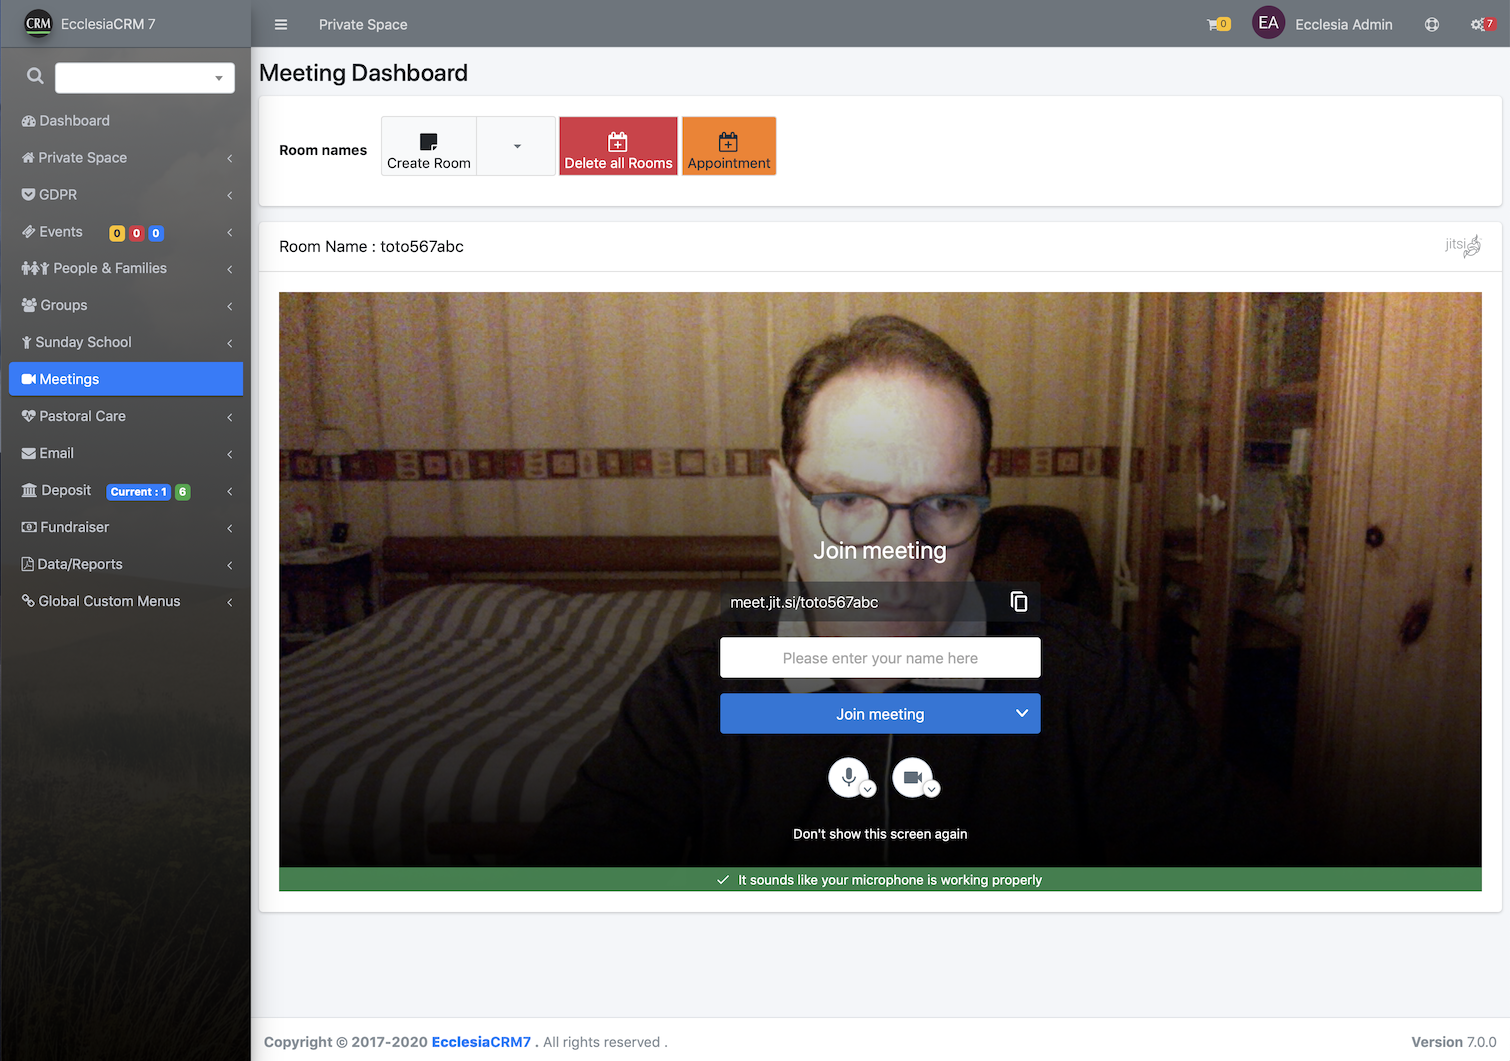Click the Version 7.0.0 footer text
Image resolution: width=1510 pixels, height=1061 pixels.
[x=1454, y=1042]
